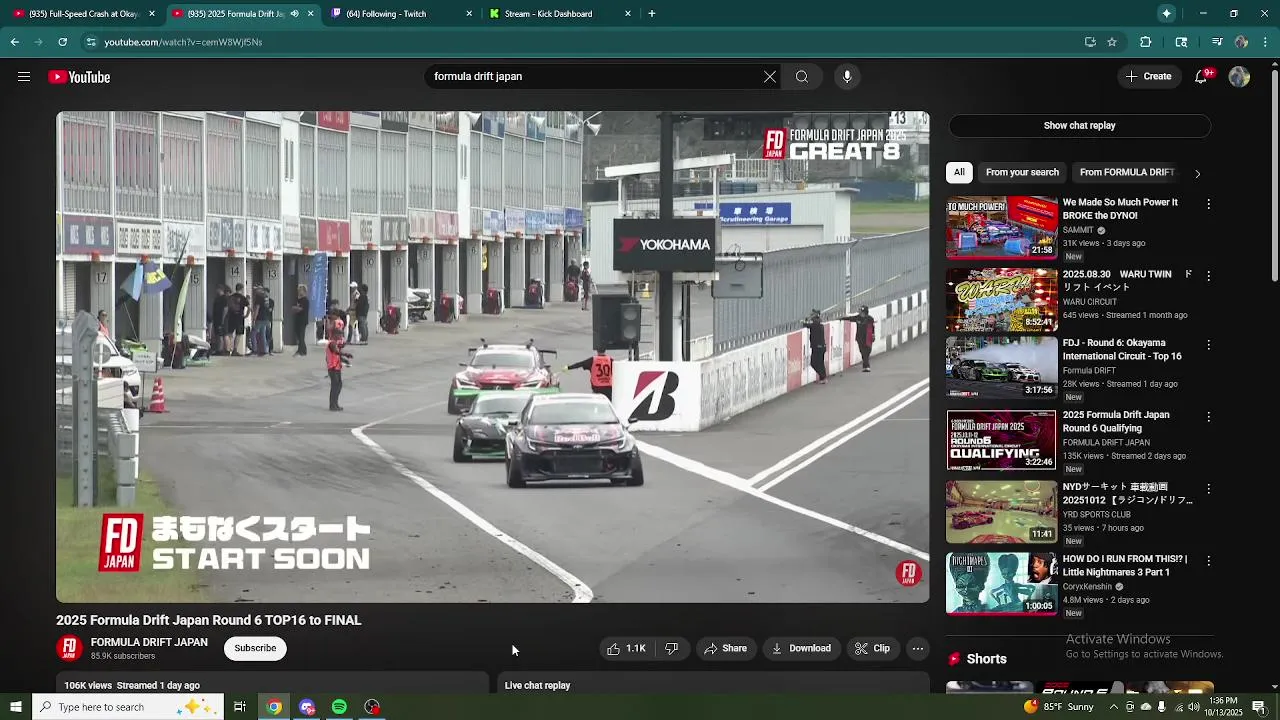Mute the playing YouTube tab speaker icon

(x=294, y=14)
